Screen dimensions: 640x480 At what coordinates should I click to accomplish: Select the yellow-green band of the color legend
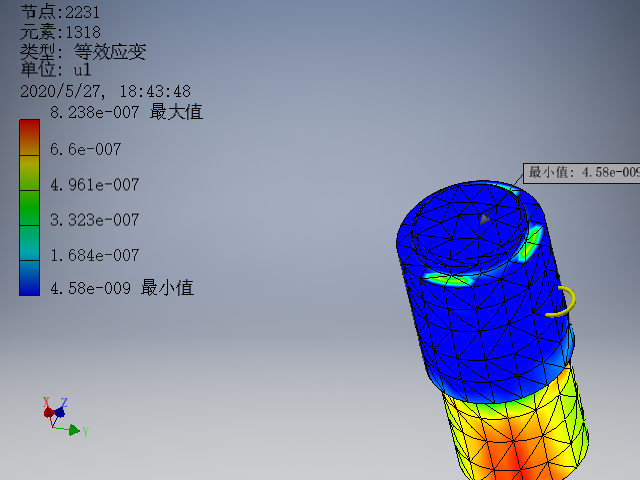pyautogui.click(x=29, y=173)
